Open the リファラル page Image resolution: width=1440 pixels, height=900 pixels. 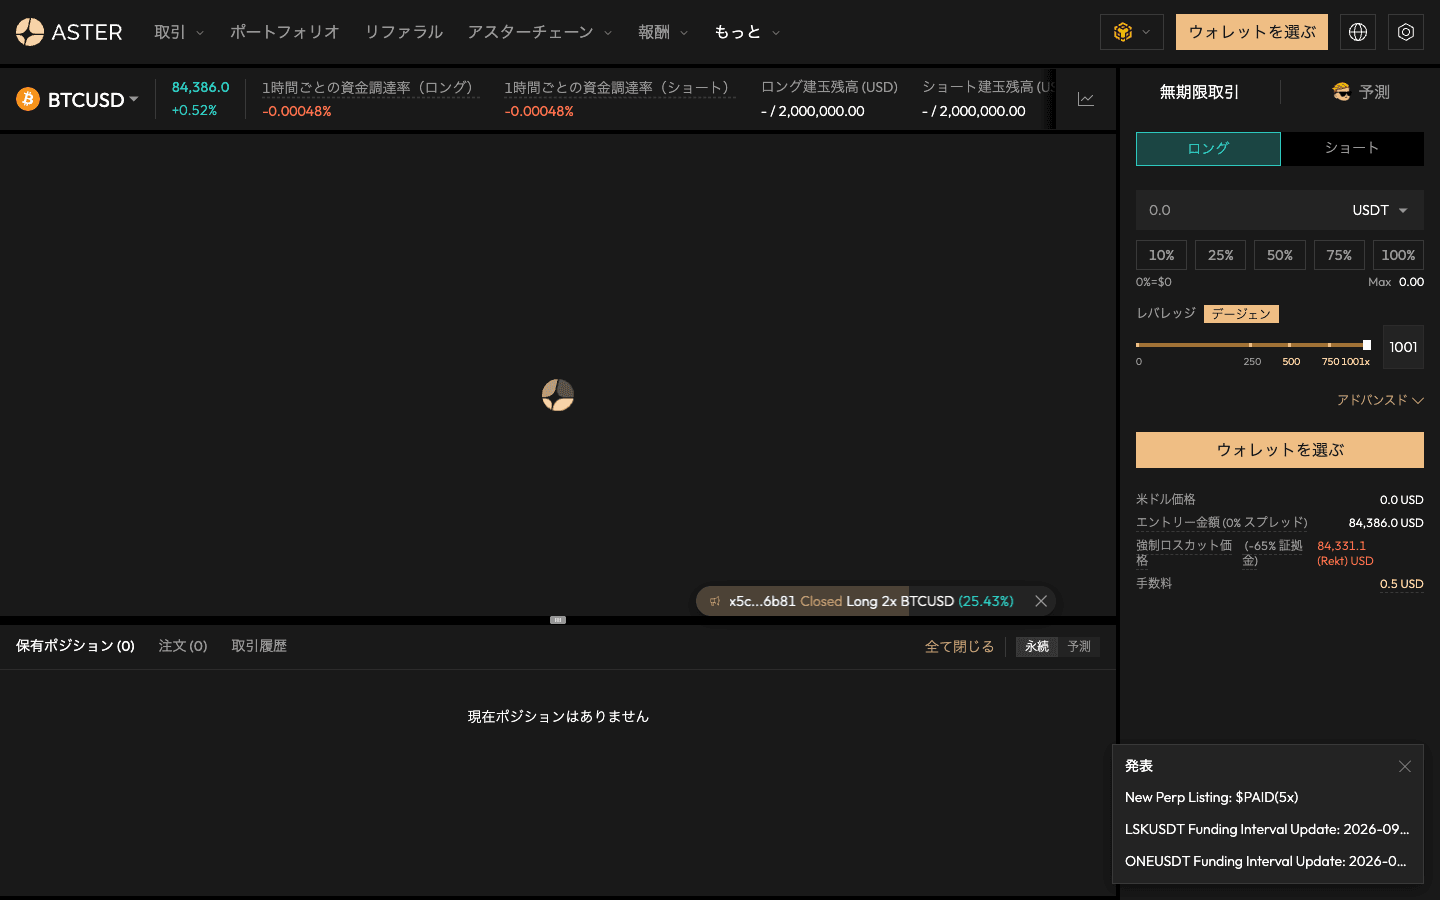click(x=404, y=32)
